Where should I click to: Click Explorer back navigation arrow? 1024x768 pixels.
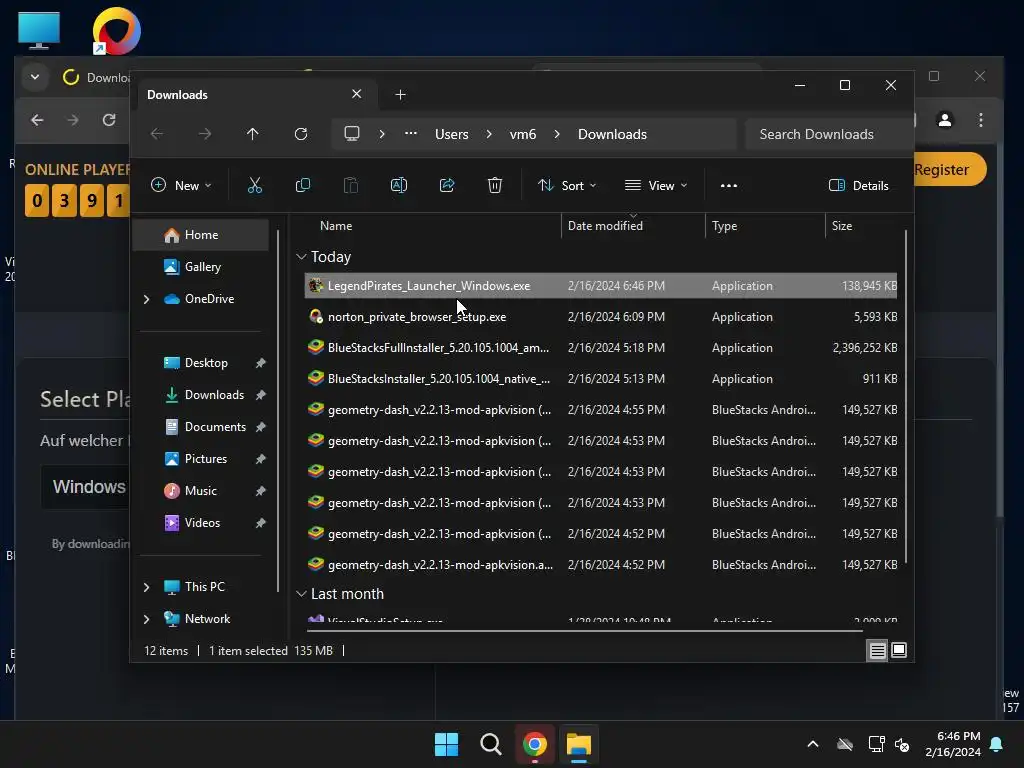tap(157, 134)
